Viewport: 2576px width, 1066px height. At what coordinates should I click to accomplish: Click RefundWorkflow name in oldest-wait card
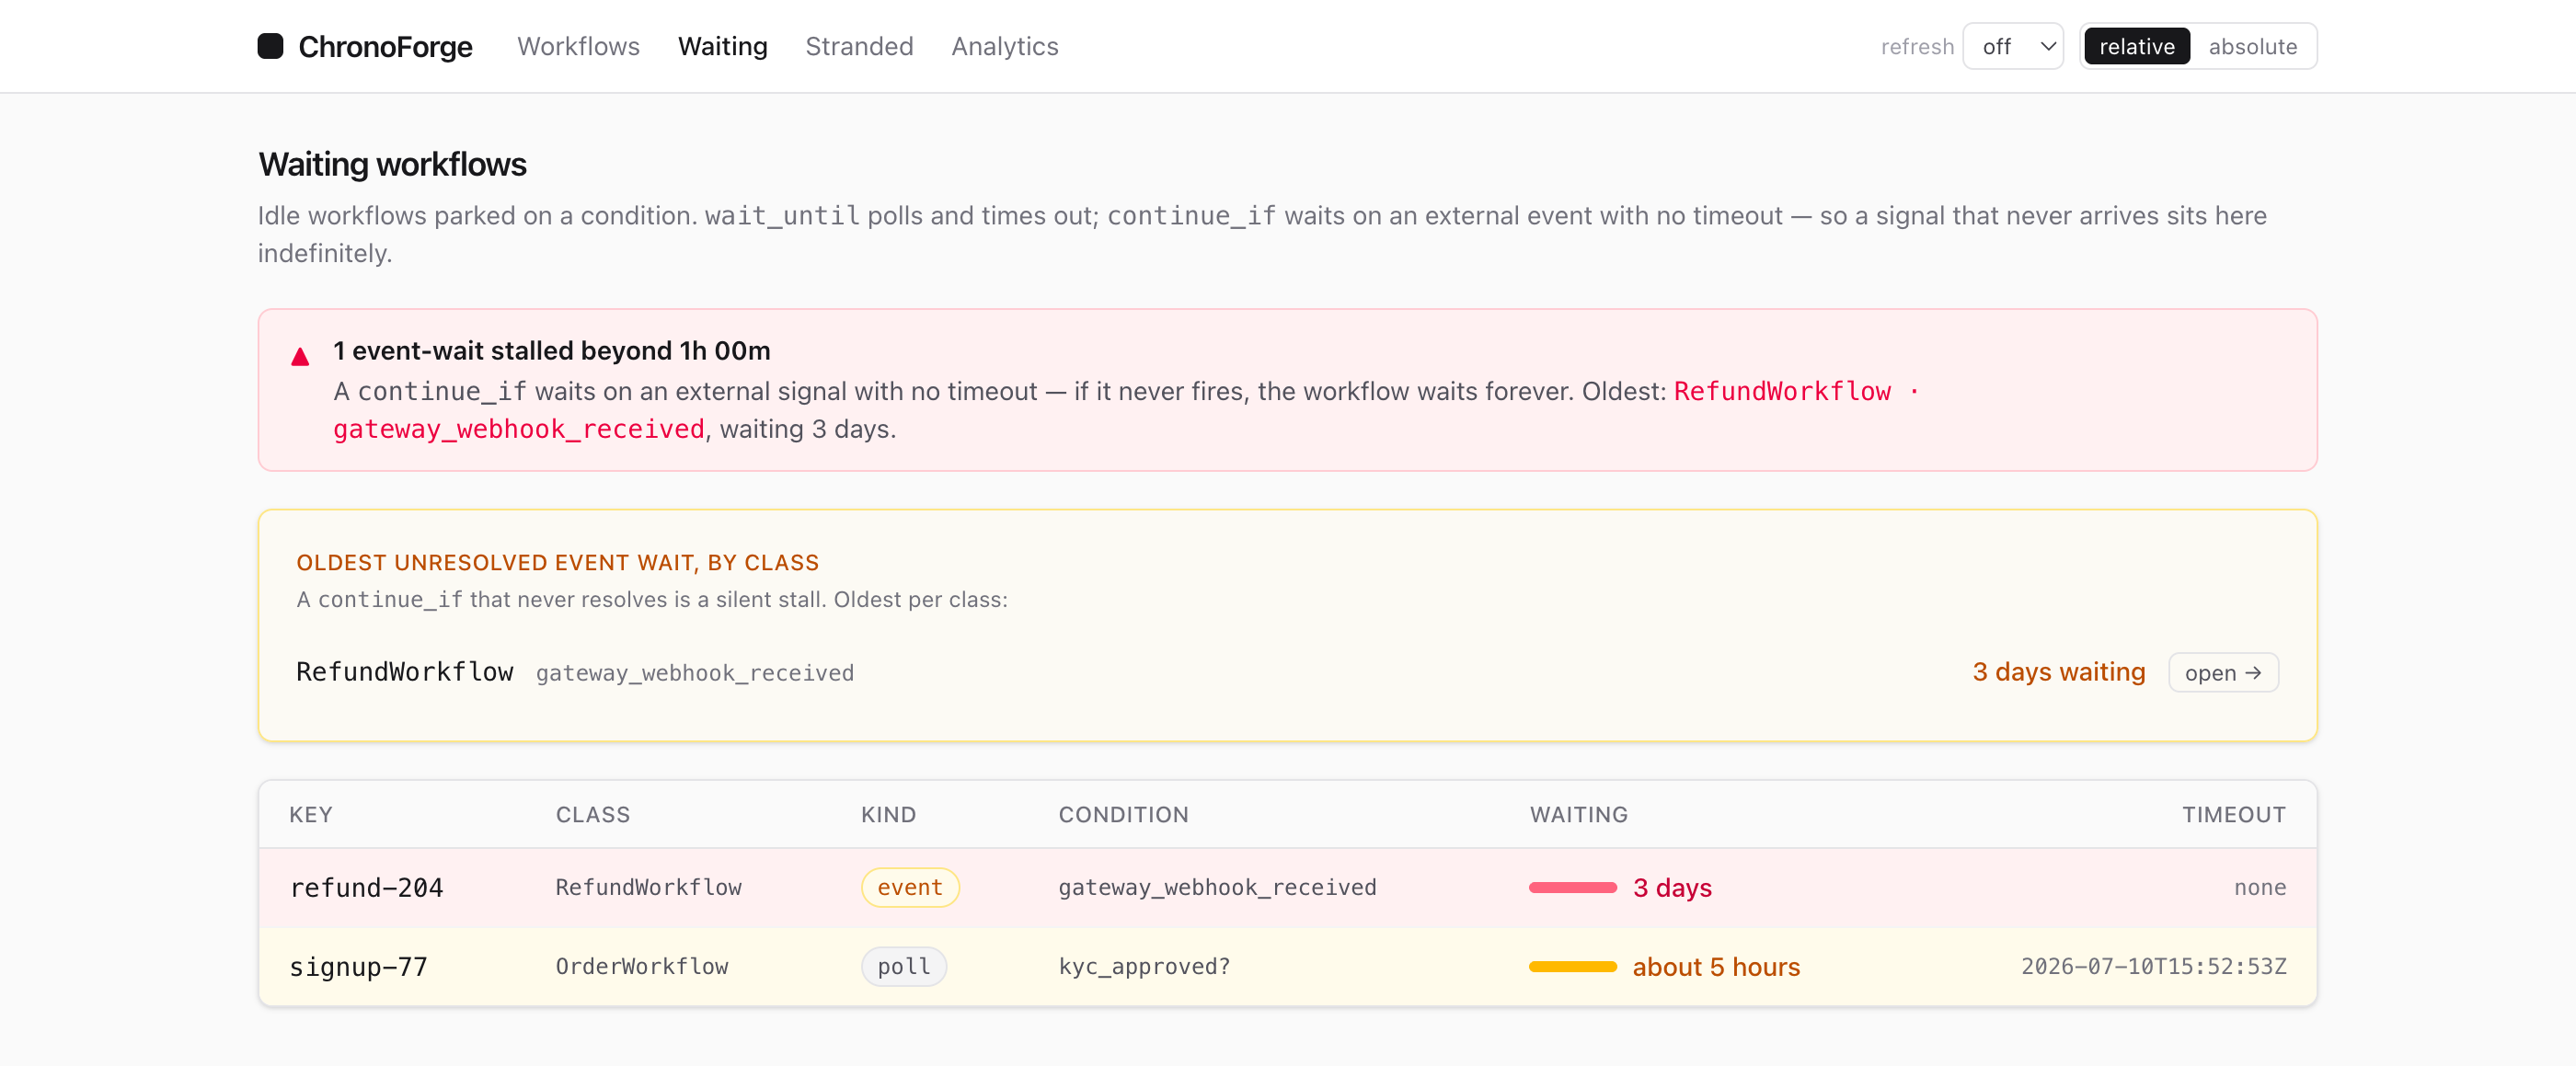click(x=404, y=672)
